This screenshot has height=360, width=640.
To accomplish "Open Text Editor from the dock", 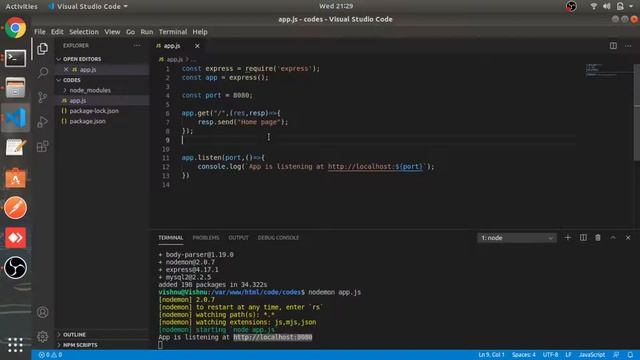I will point(16,147).
